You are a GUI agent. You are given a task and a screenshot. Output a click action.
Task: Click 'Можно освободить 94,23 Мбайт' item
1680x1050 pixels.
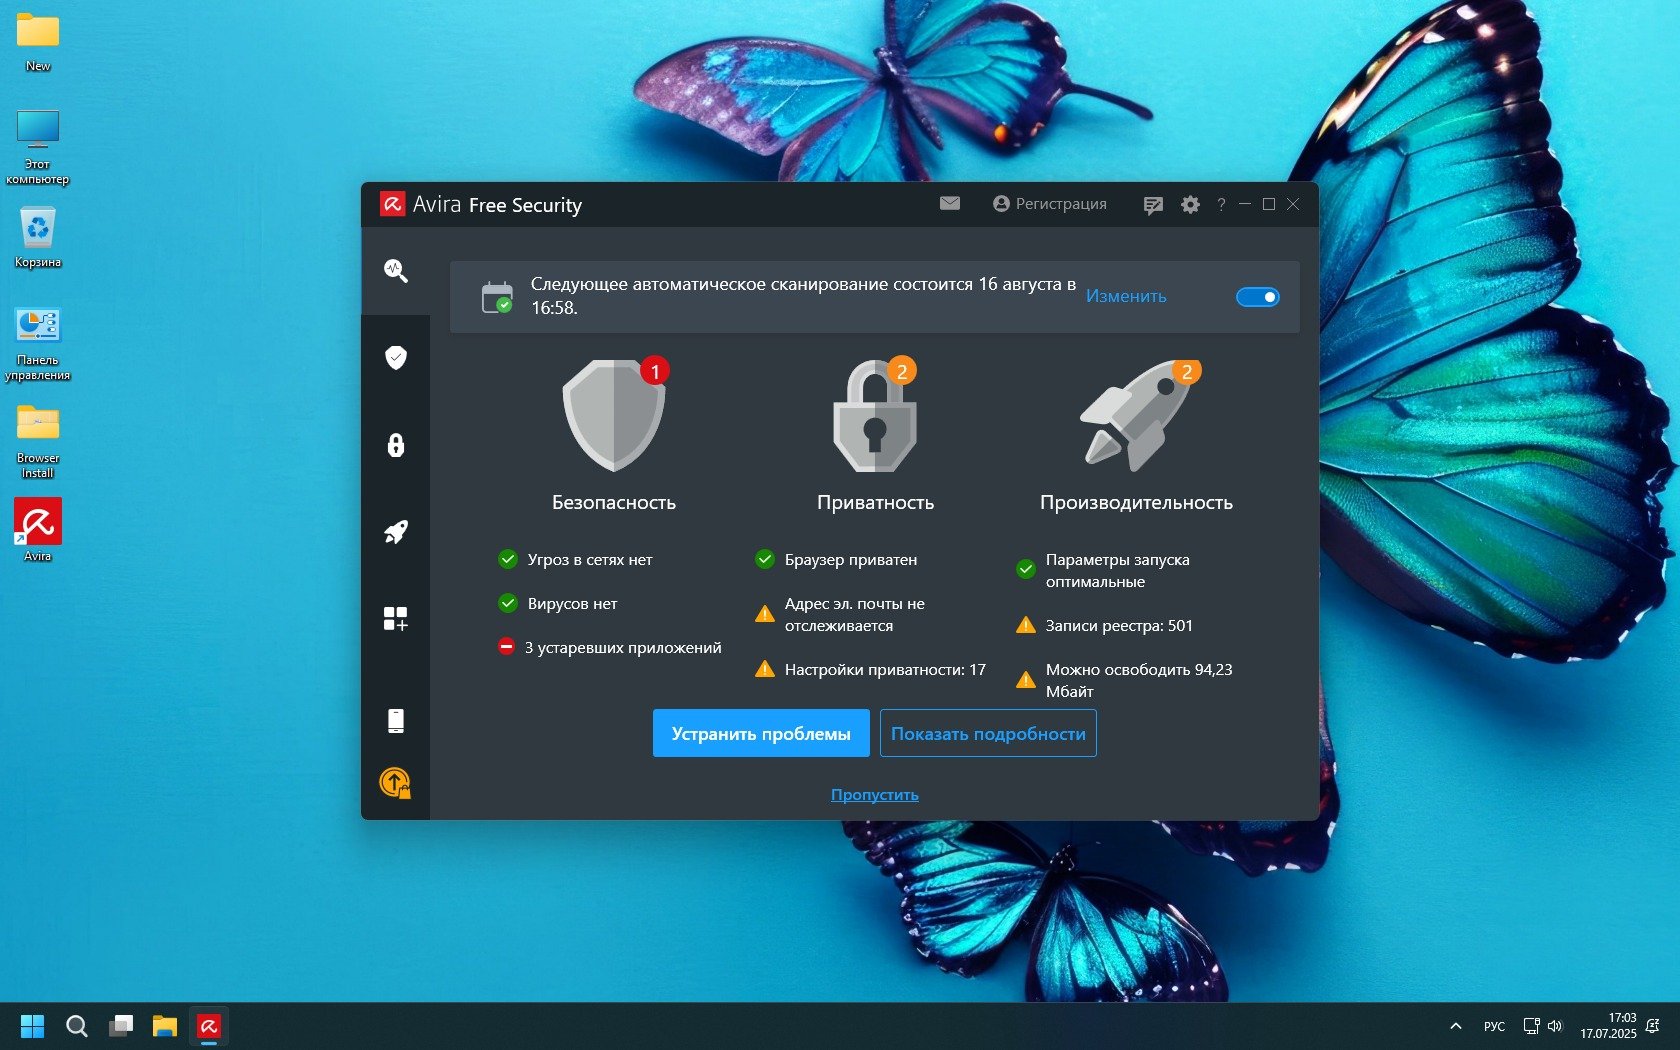click(1124, 680)
